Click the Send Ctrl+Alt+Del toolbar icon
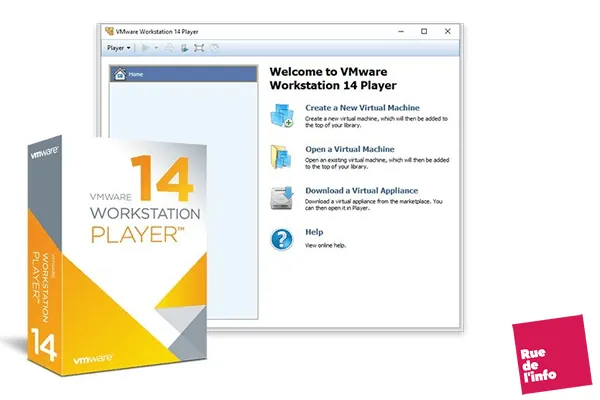 tap(169, 48)
